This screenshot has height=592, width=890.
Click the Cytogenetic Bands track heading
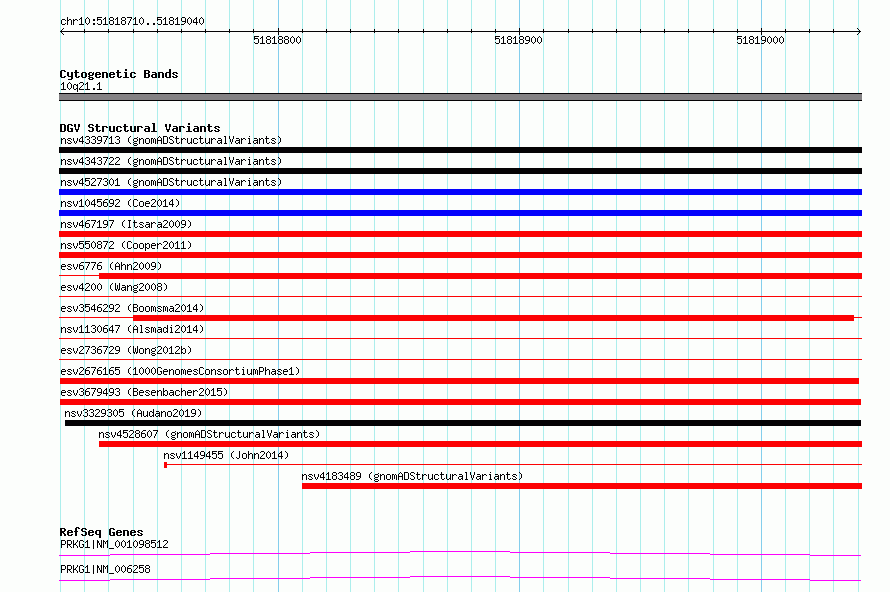point(119,74)
